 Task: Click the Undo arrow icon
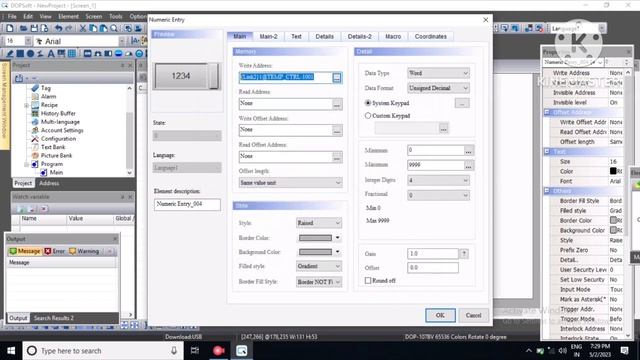click(x=59, y=28)
